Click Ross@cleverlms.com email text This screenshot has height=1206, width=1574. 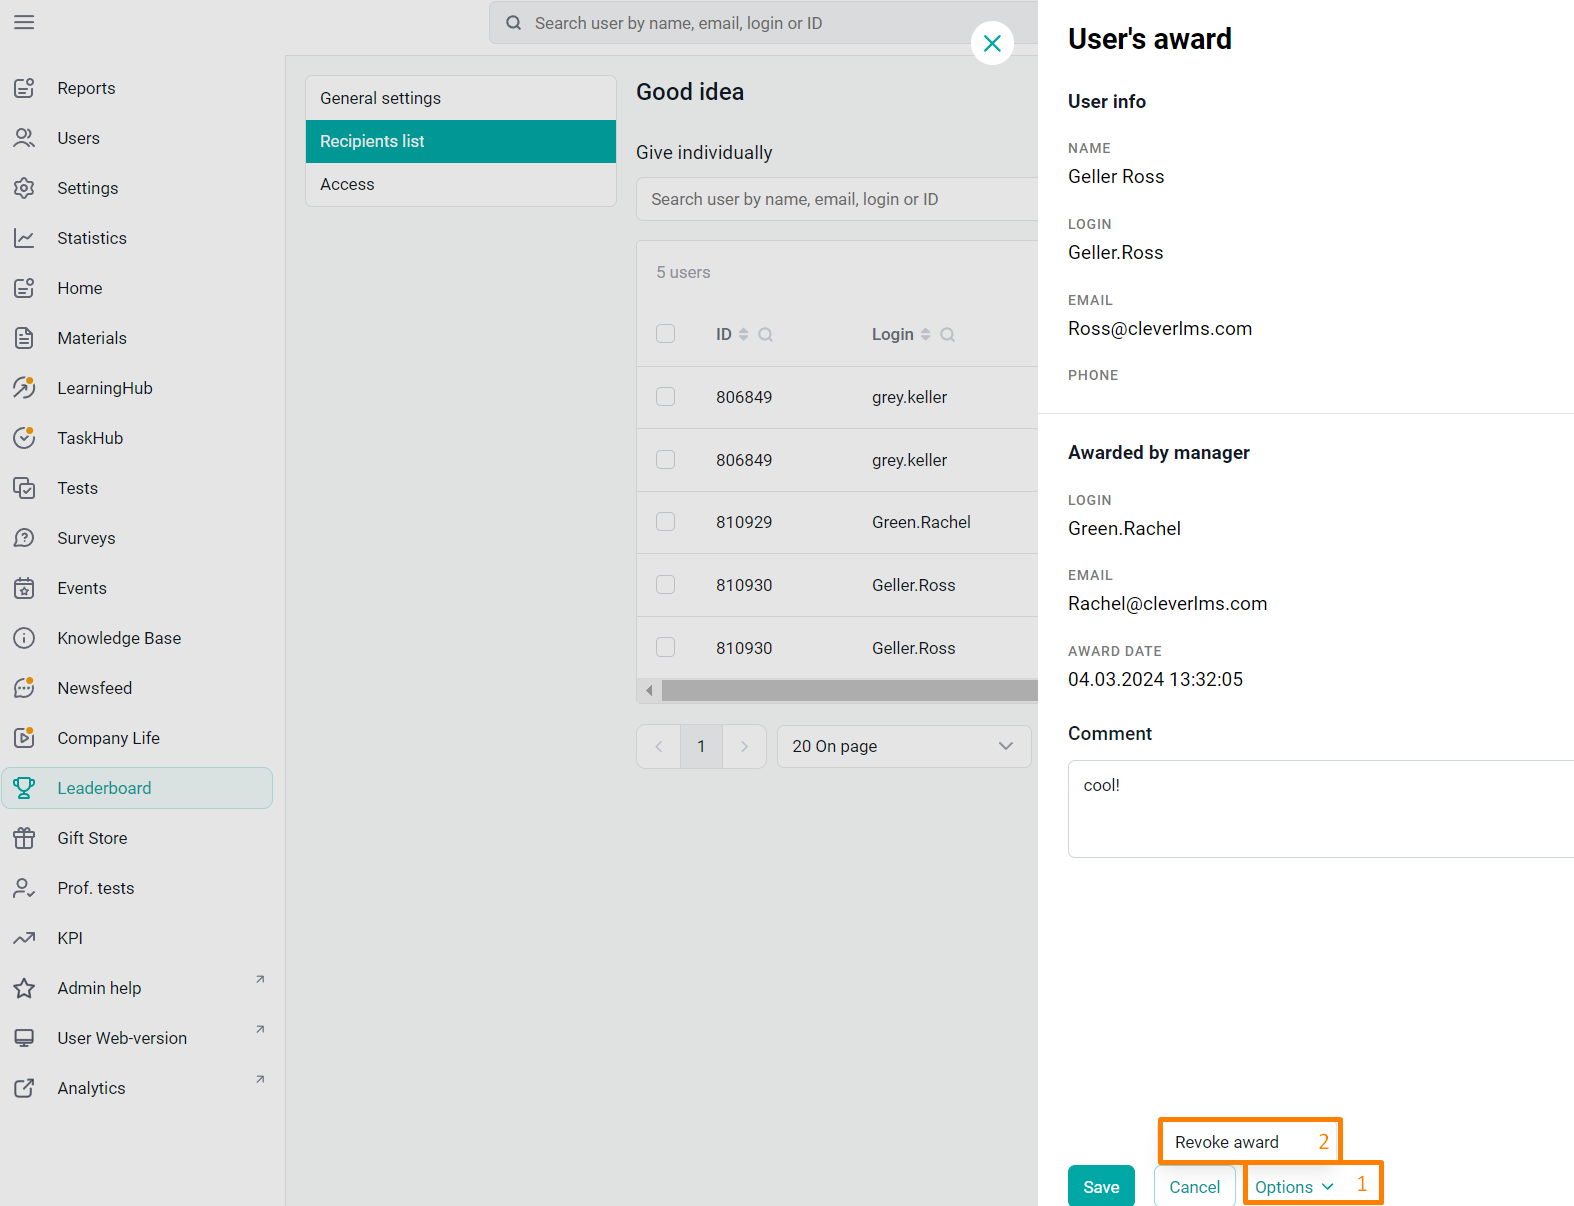pyautogui.click(x=1160, y=329)
